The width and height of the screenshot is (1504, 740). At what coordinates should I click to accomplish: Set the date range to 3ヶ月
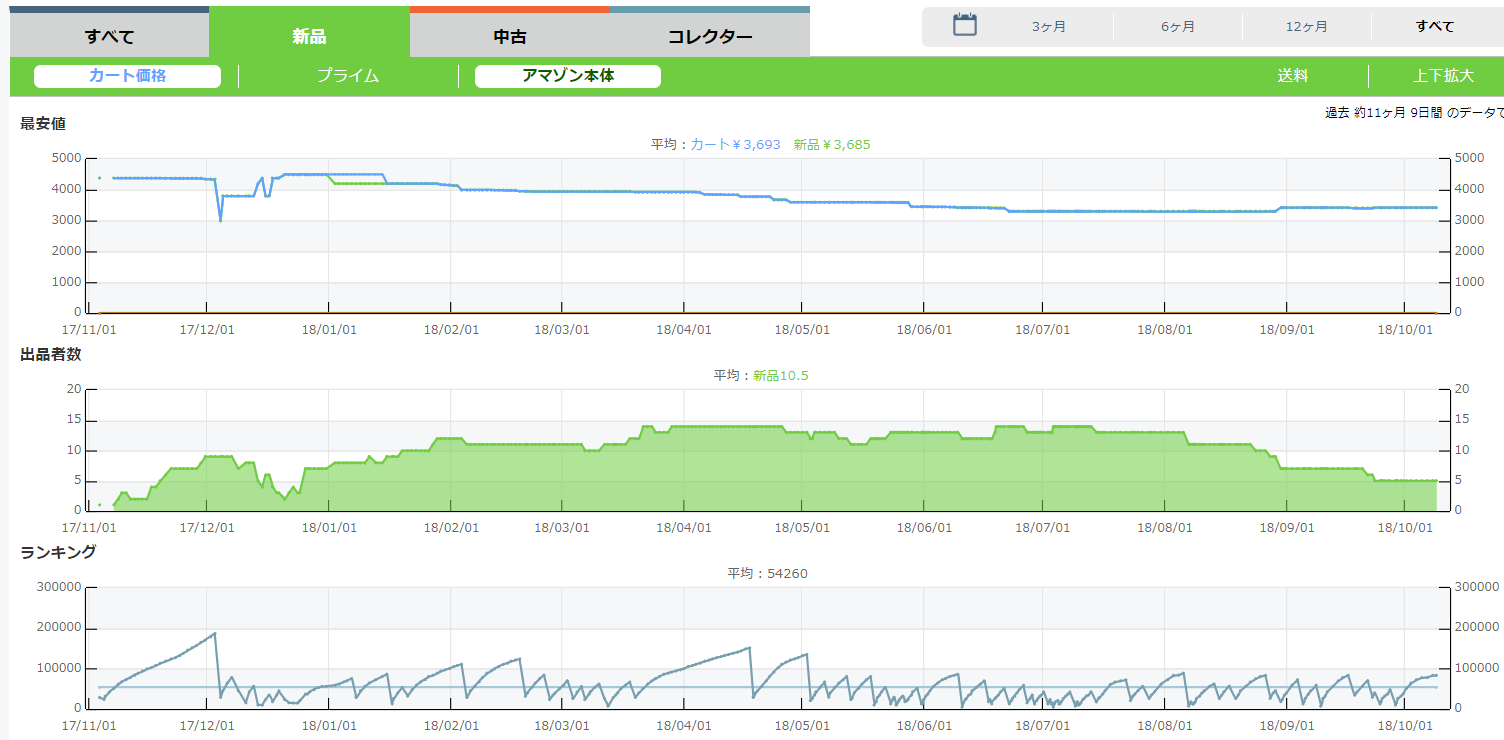[x=1049, y=27]
